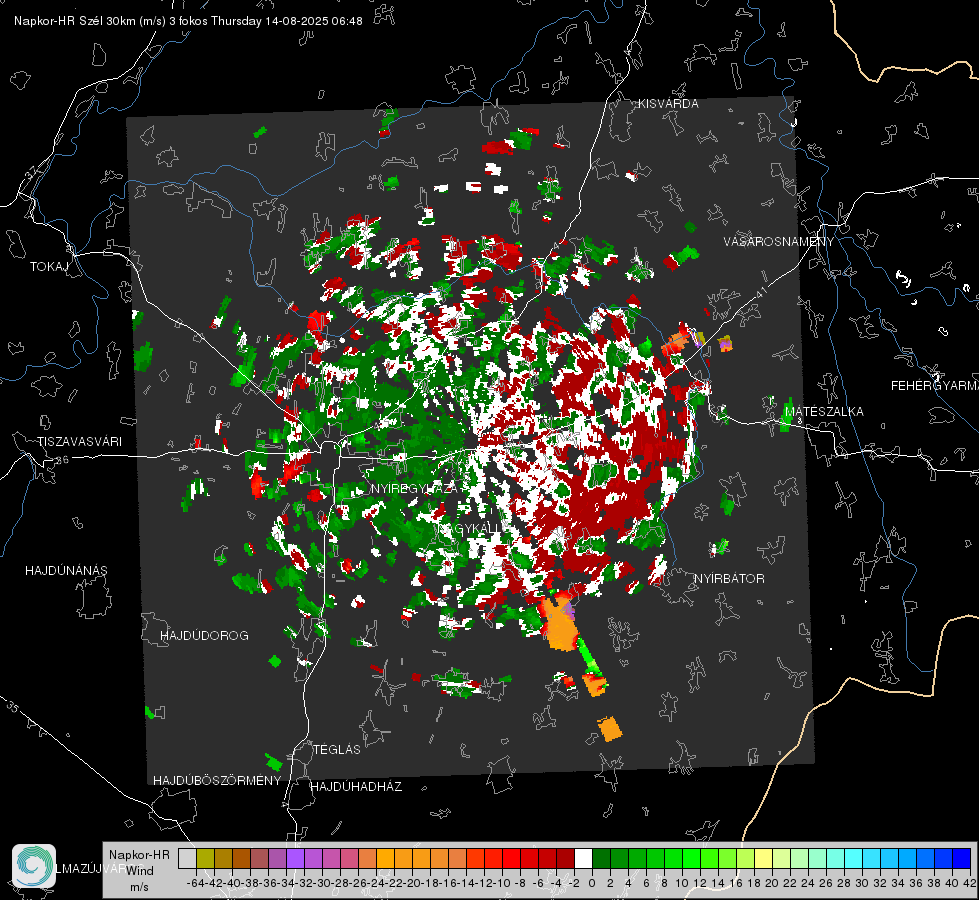
Task: Click the 'm/s' unit label in legend
Action: coord(139,887)
